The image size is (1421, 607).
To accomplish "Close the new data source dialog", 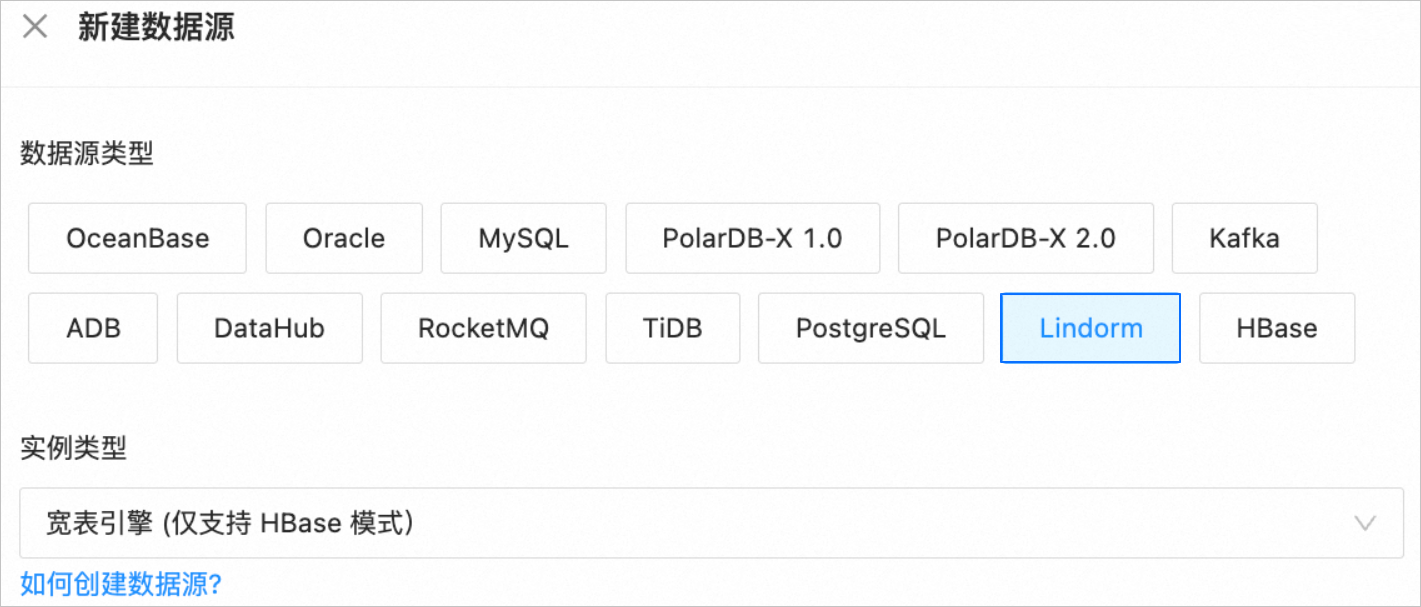I will point(35,27).
